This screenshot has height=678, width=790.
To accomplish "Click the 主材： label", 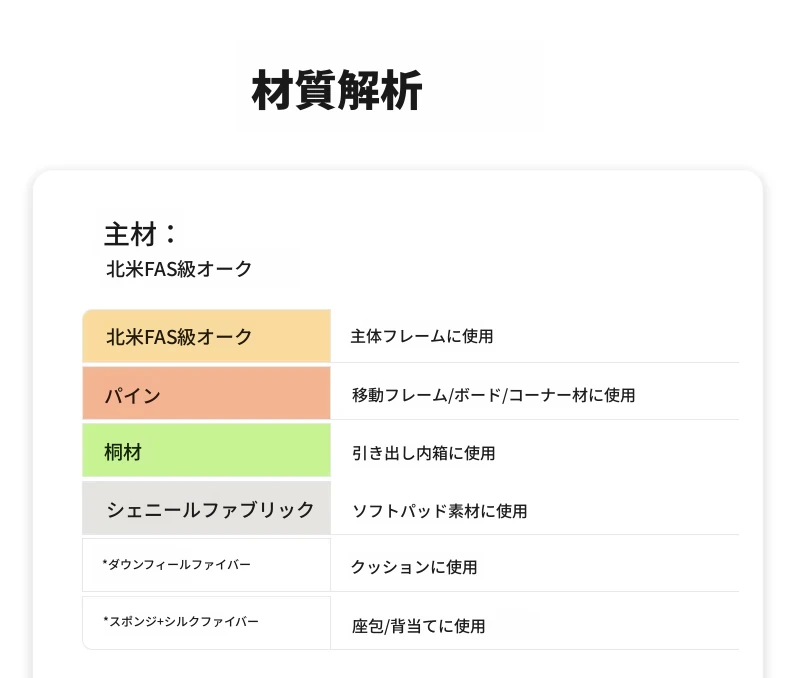I will click(141, 234).
